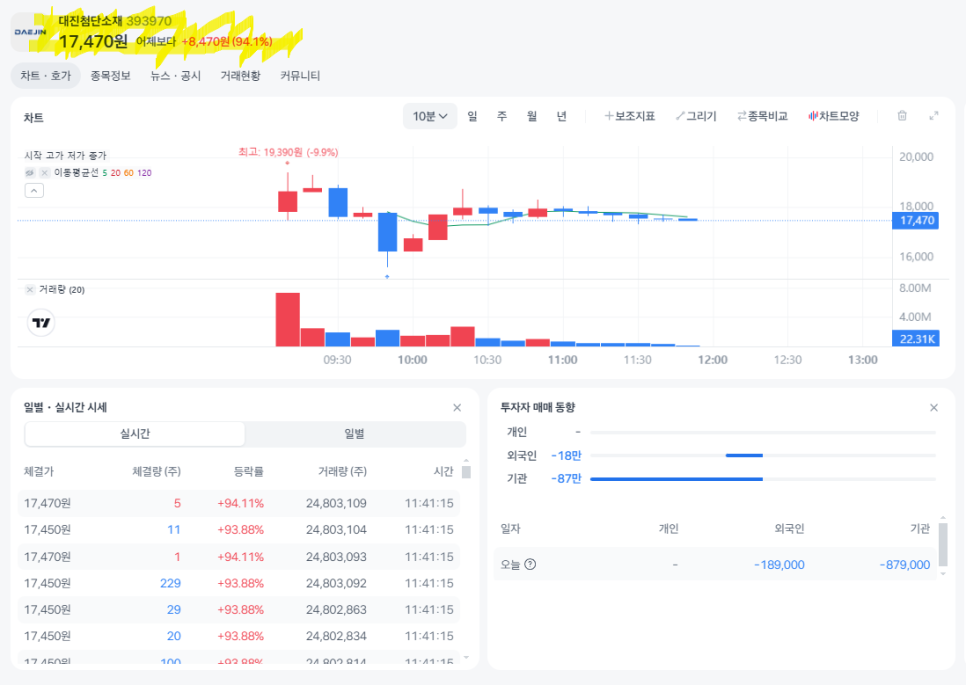966x685 pixels.
Task: Change chart style via 차트모양
Action: tap(834, 116)
